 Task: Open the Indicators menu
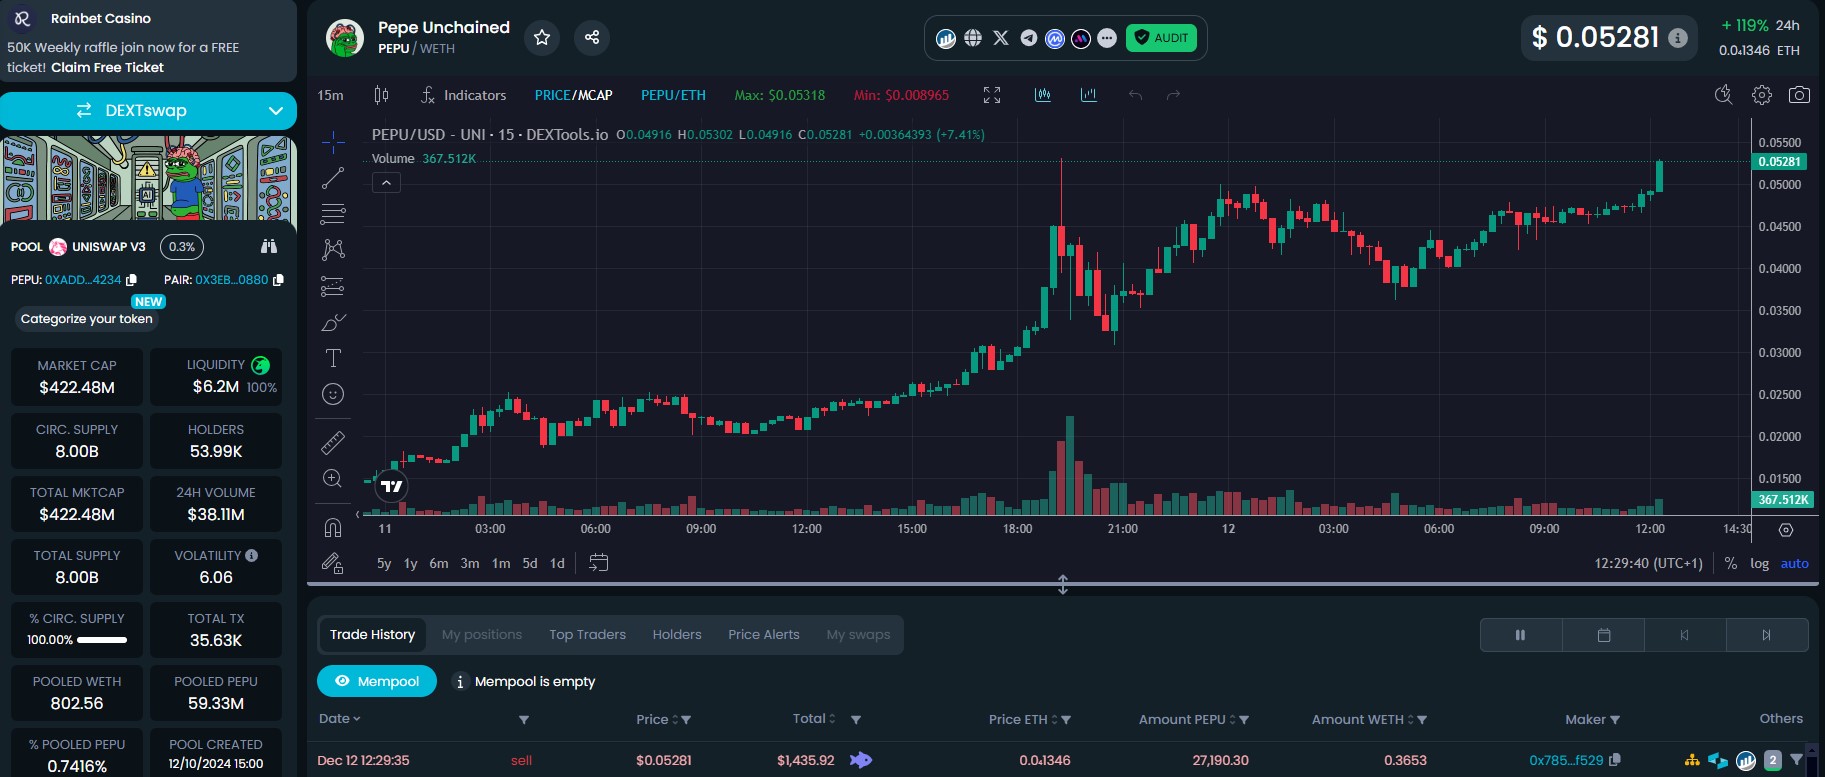(463, 95)
